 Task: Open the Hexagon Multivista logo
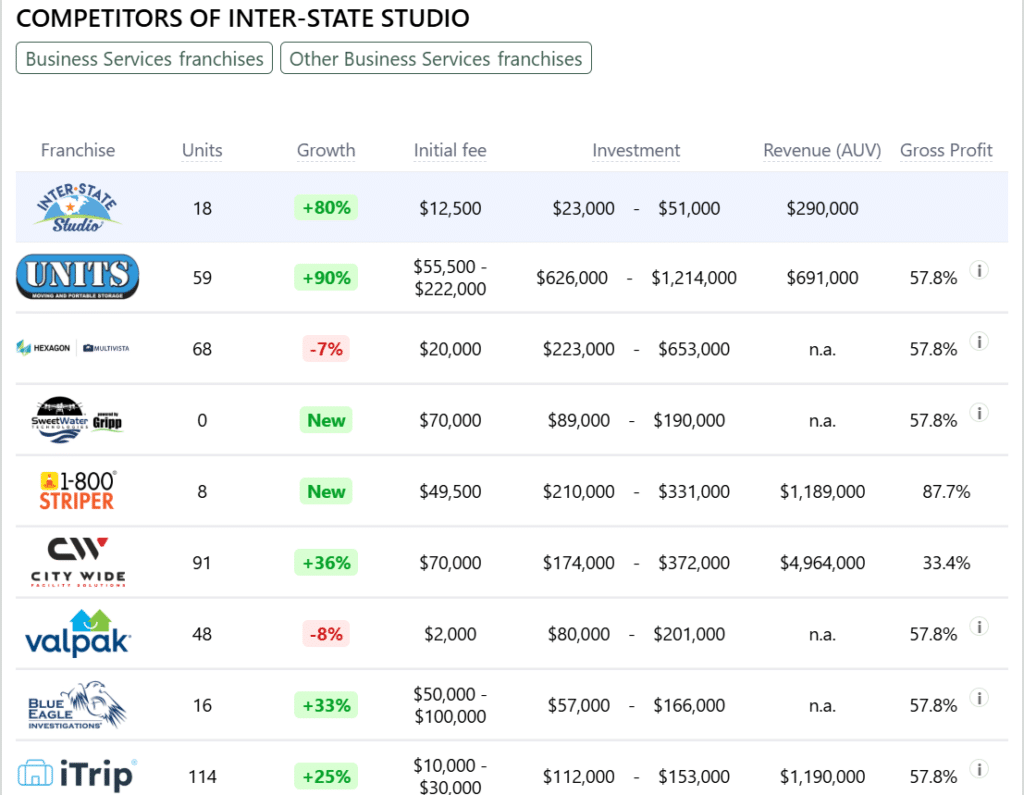click(x=72, y=348)
